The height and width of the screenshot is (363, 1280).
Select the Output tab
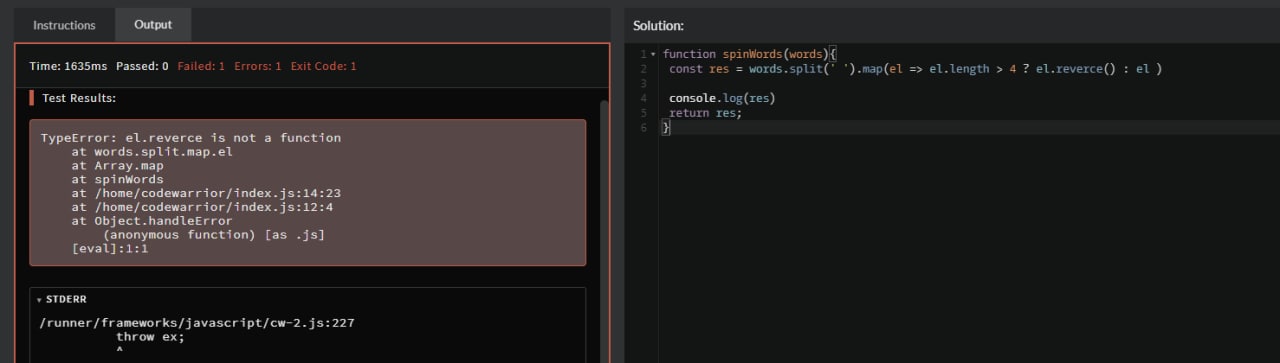(153, 25)
